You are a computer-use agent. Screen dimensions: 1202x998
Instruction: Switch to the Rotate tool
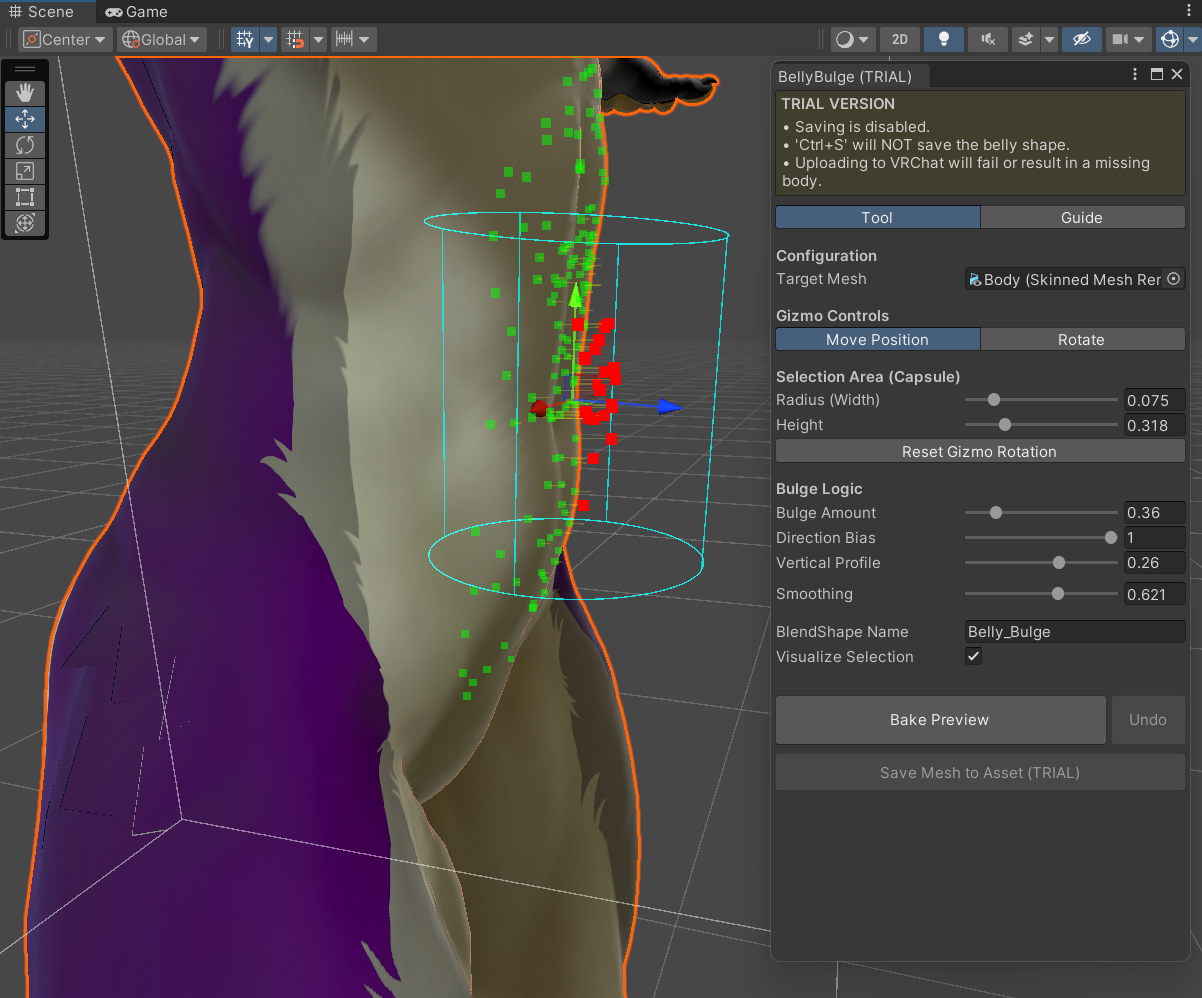25,145
